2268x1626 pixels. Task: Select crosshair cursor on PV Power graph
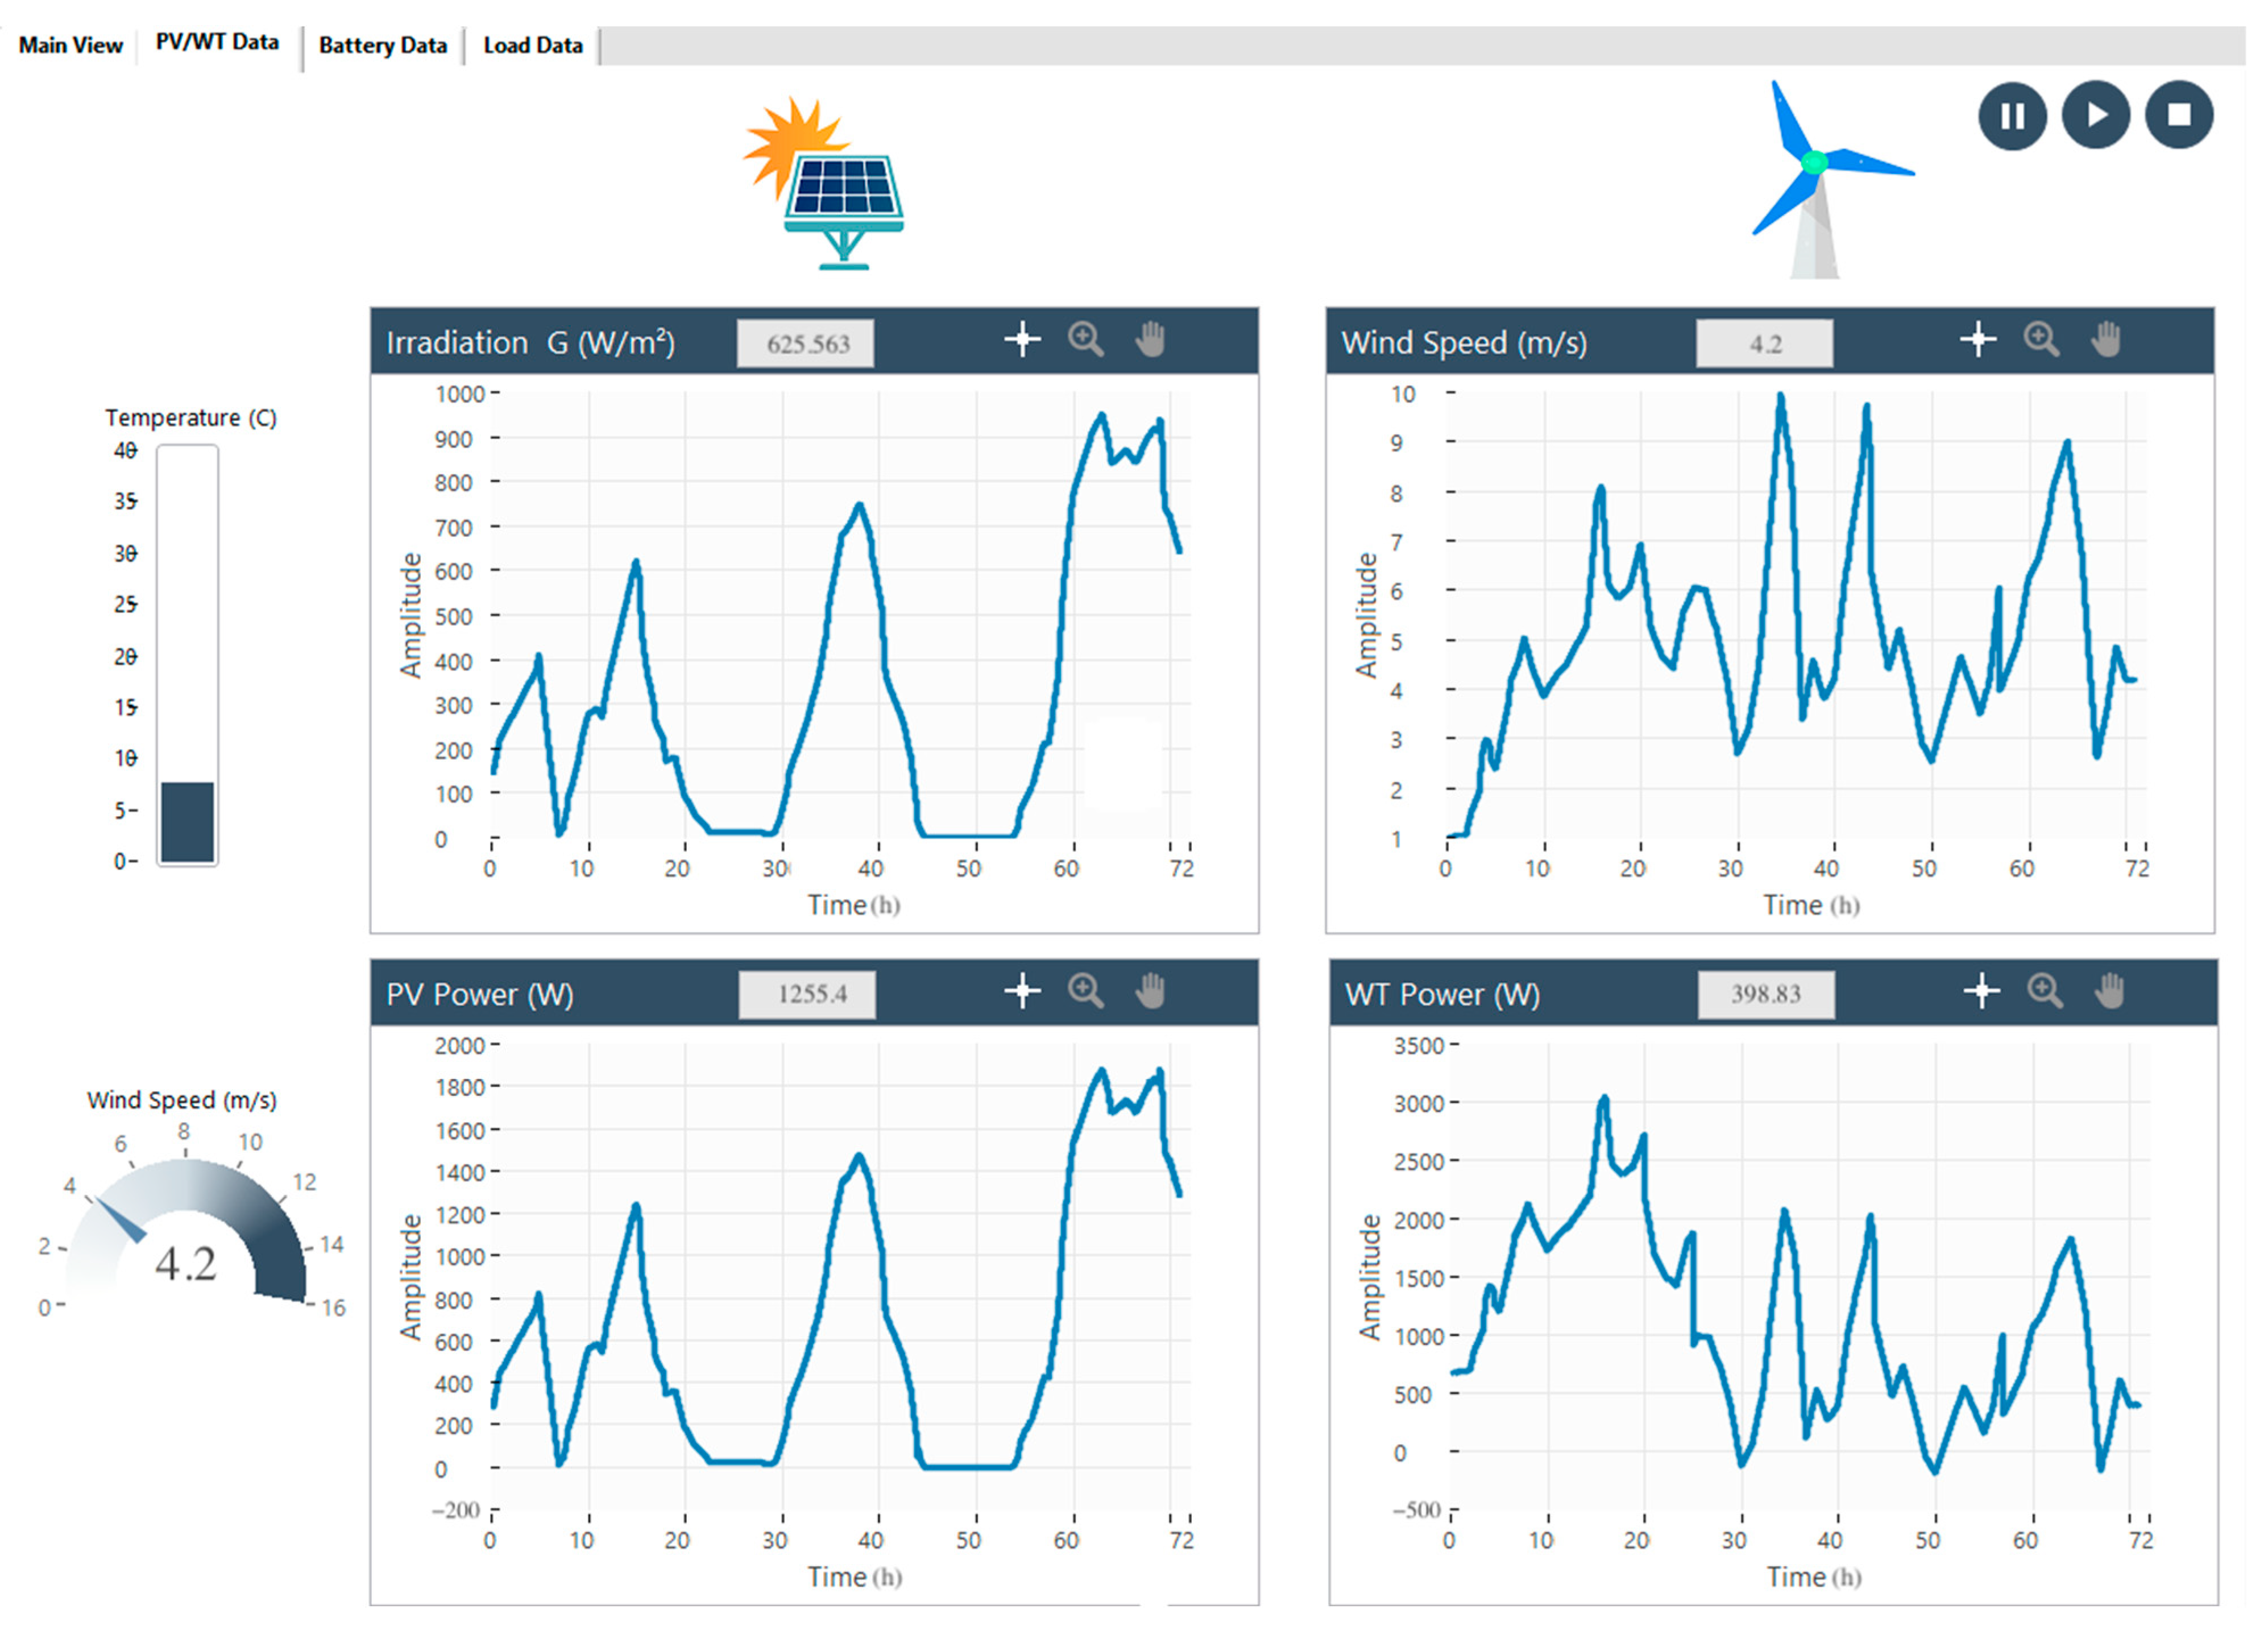[1022, 991]
